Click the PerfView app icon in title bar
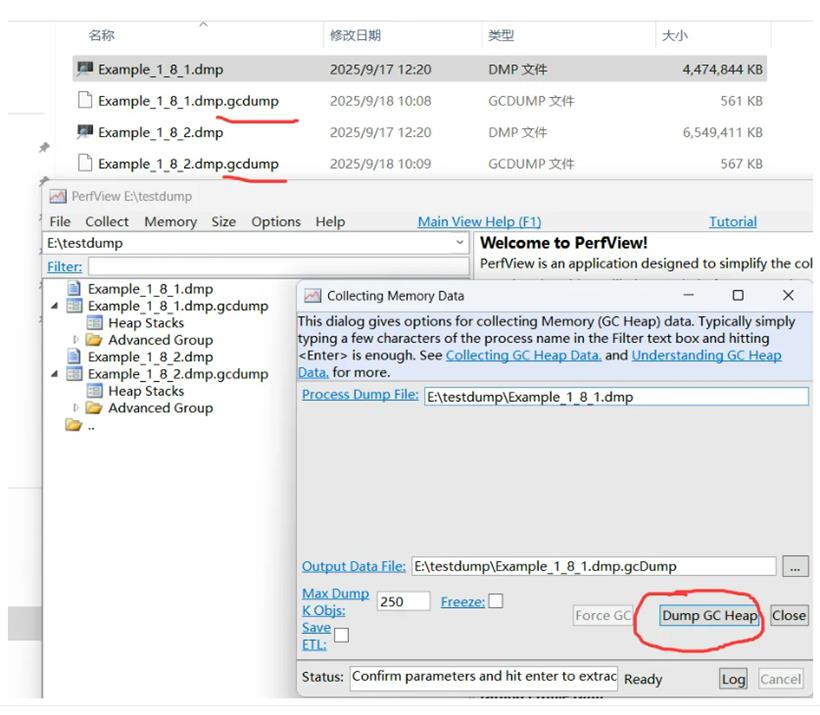The width and height of the screenshot is (820, 715). coord(58,196)
